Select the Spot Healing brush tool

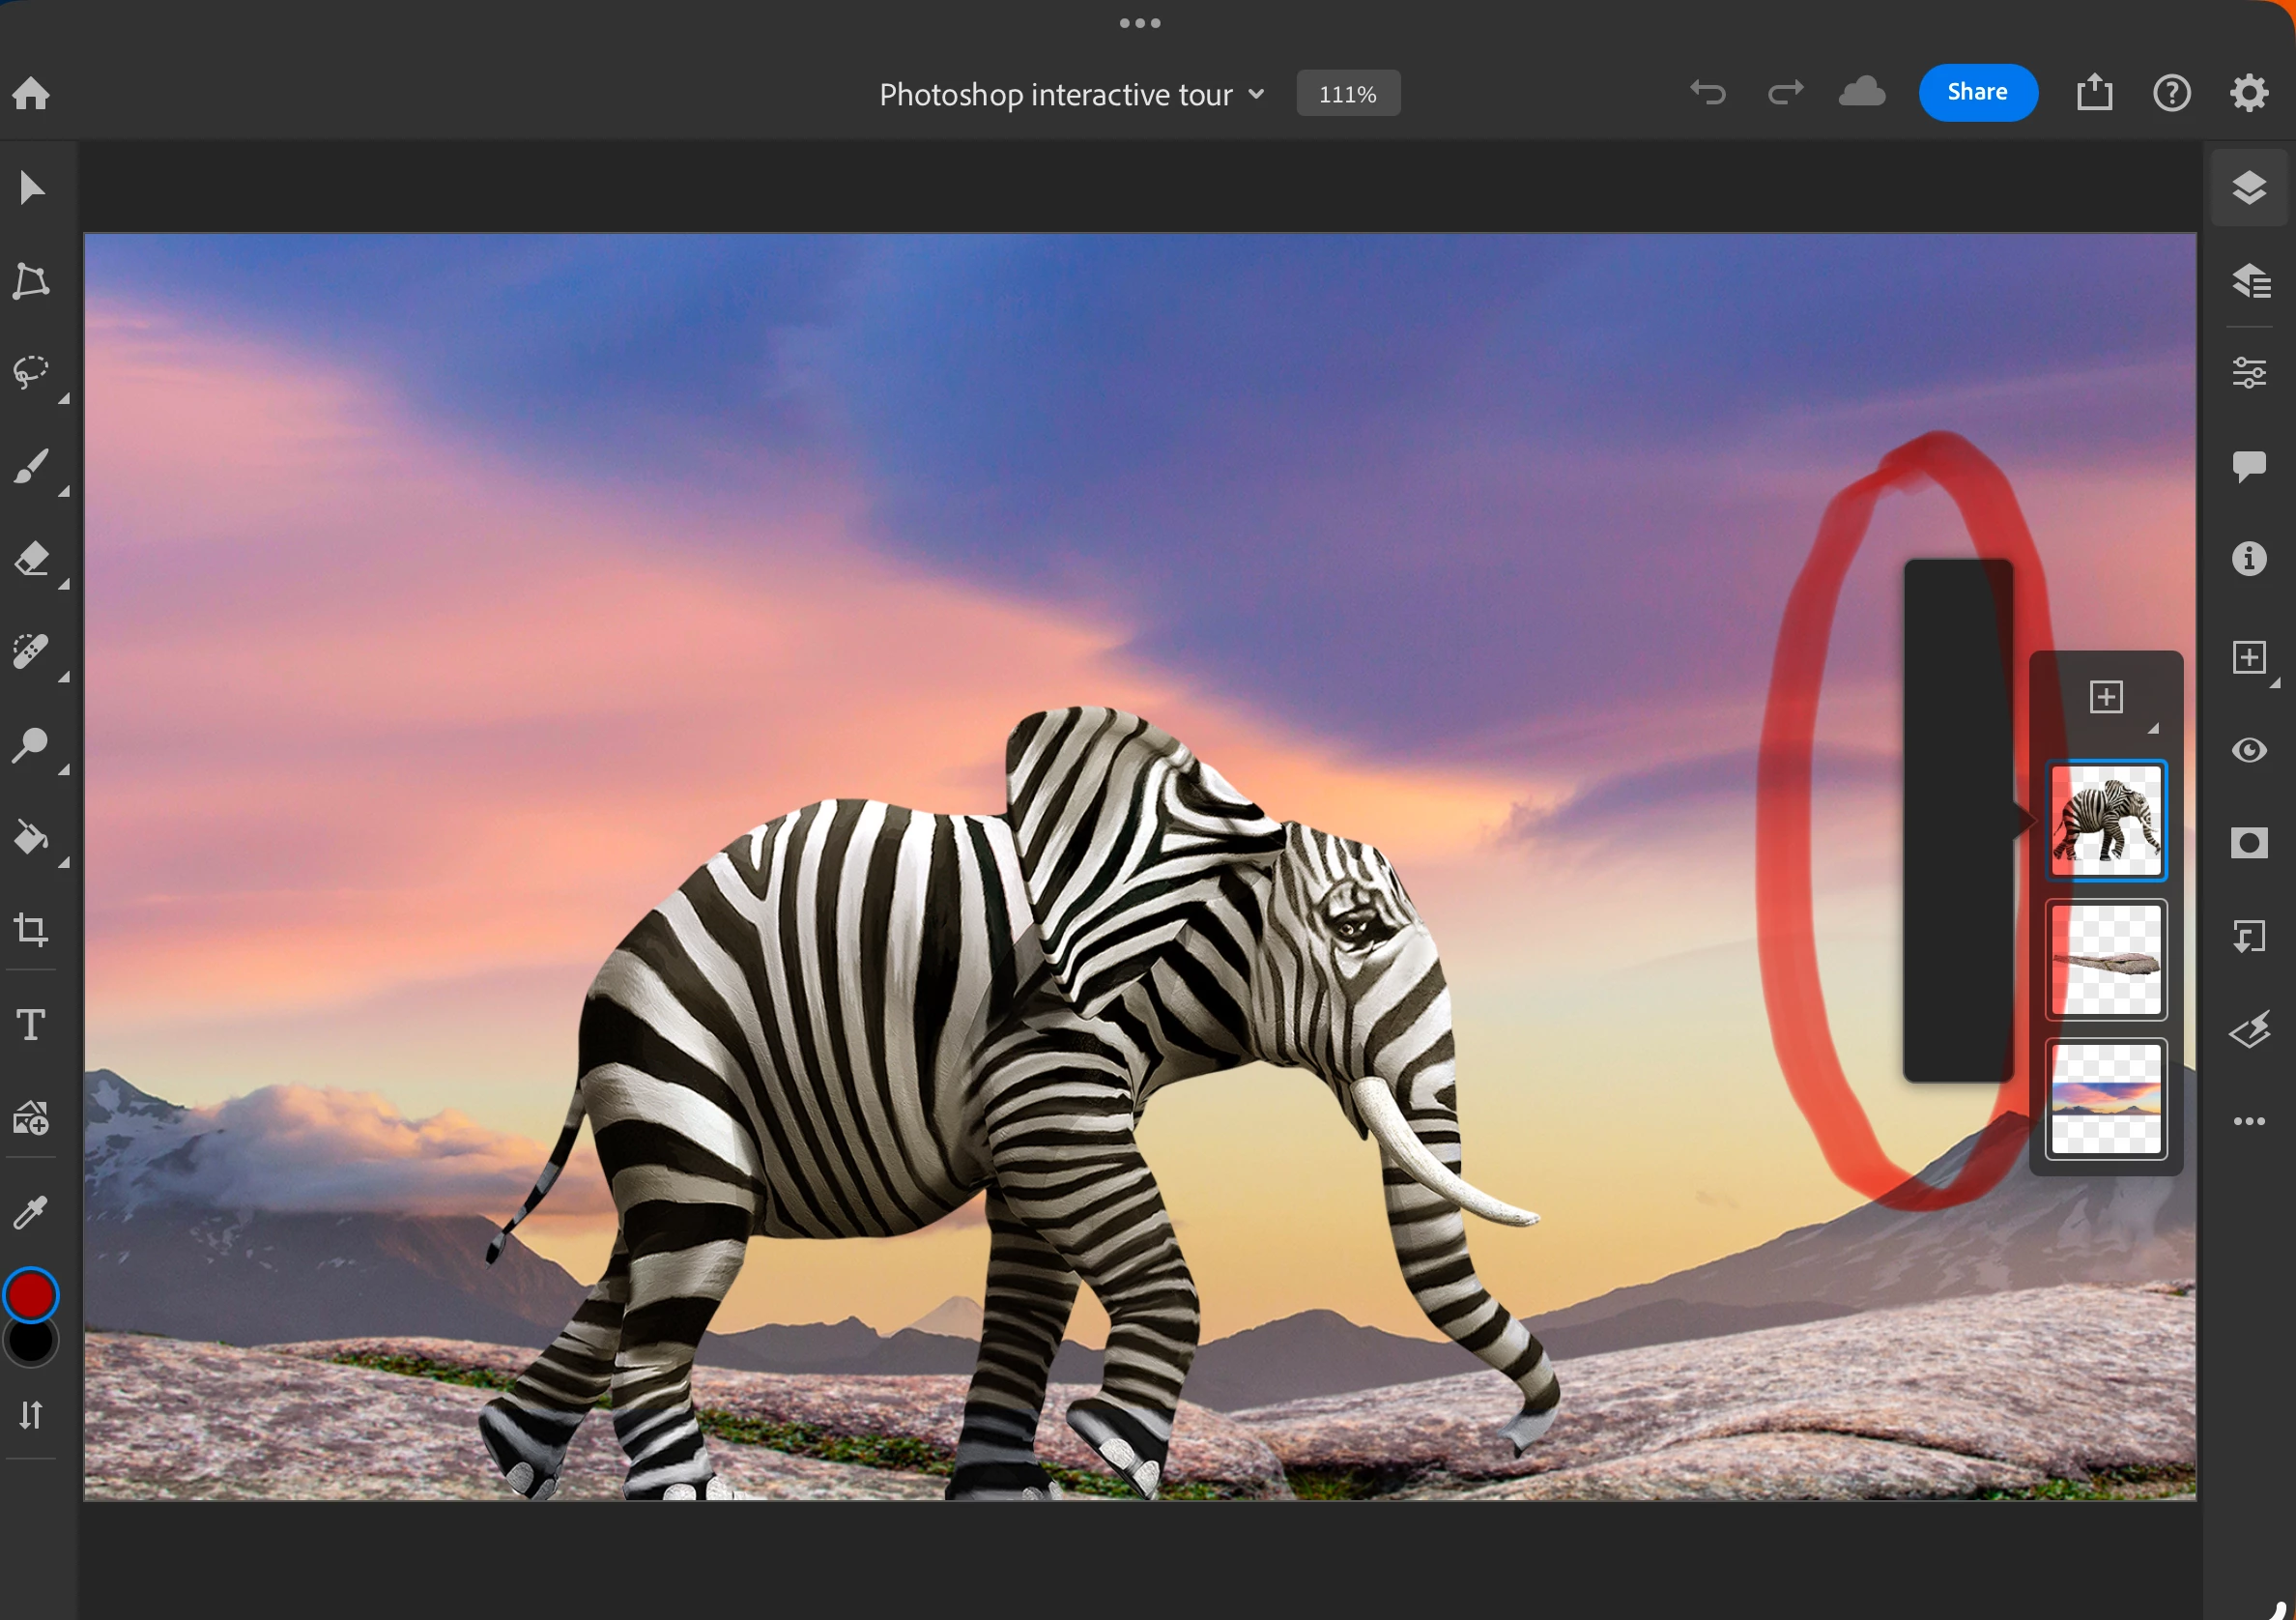(32, 651)
